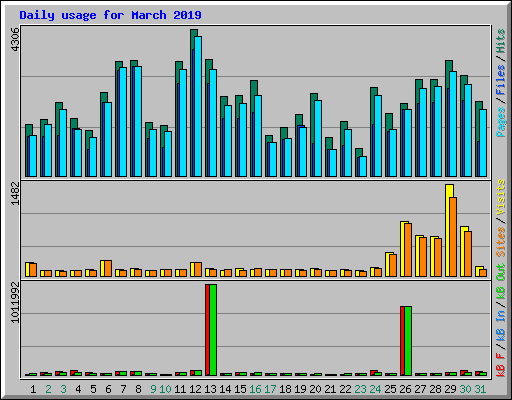Click the red kB F bar for day 13

[207, 330]
